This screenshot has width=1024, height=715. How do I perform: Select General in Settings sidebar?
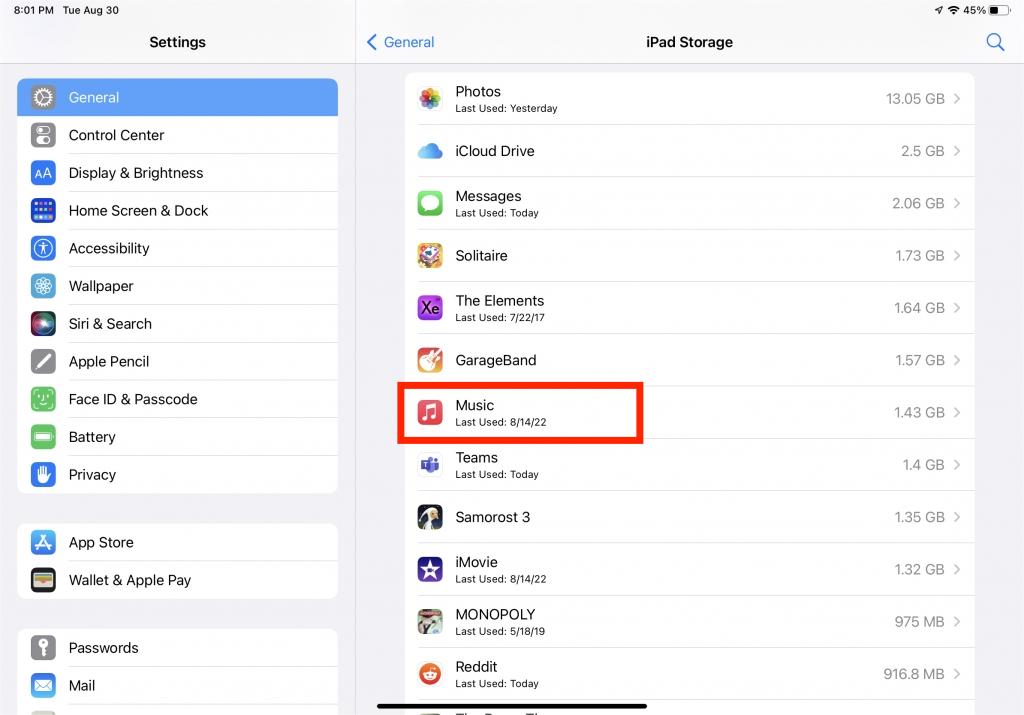(x=178, y=97)
